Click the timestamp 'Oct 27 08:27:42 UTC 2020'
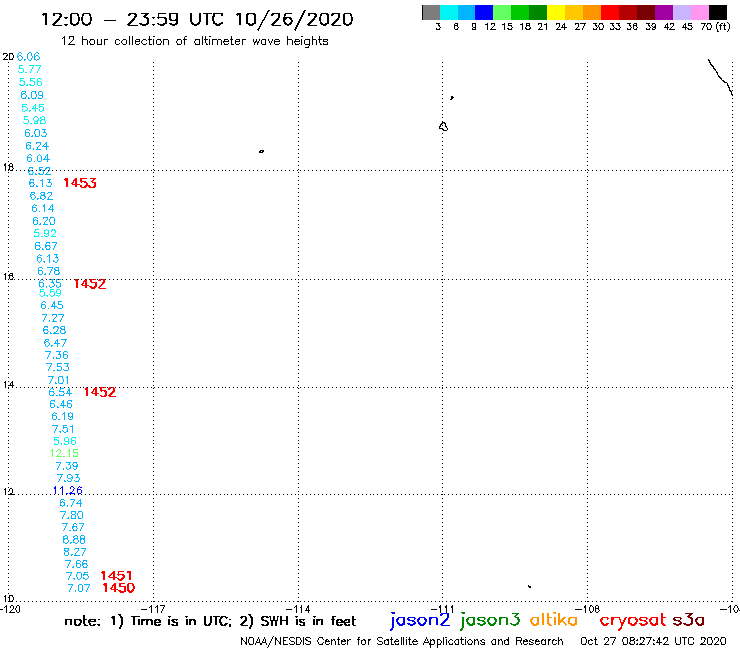The image size is (740, 650). (x=653, y=641)
